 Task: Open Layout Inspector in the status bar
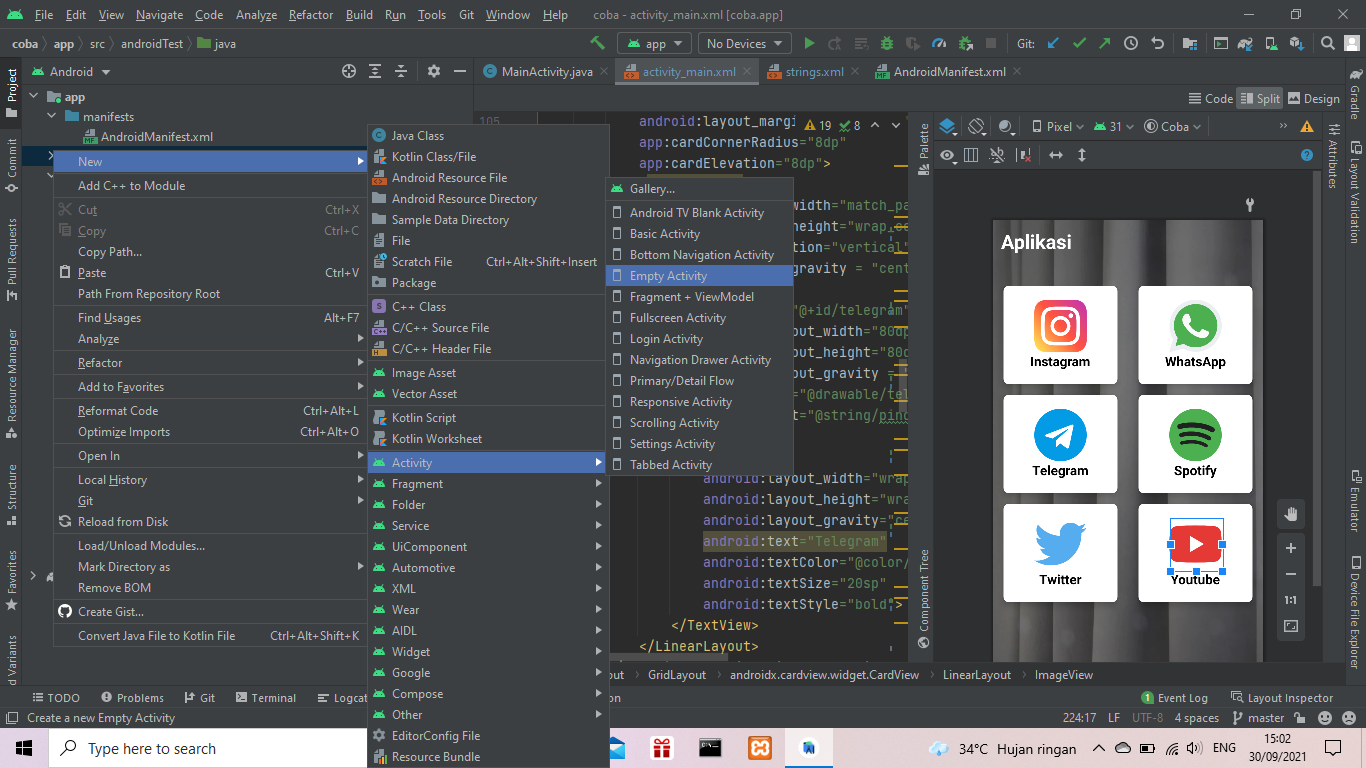coord(1290,697)
